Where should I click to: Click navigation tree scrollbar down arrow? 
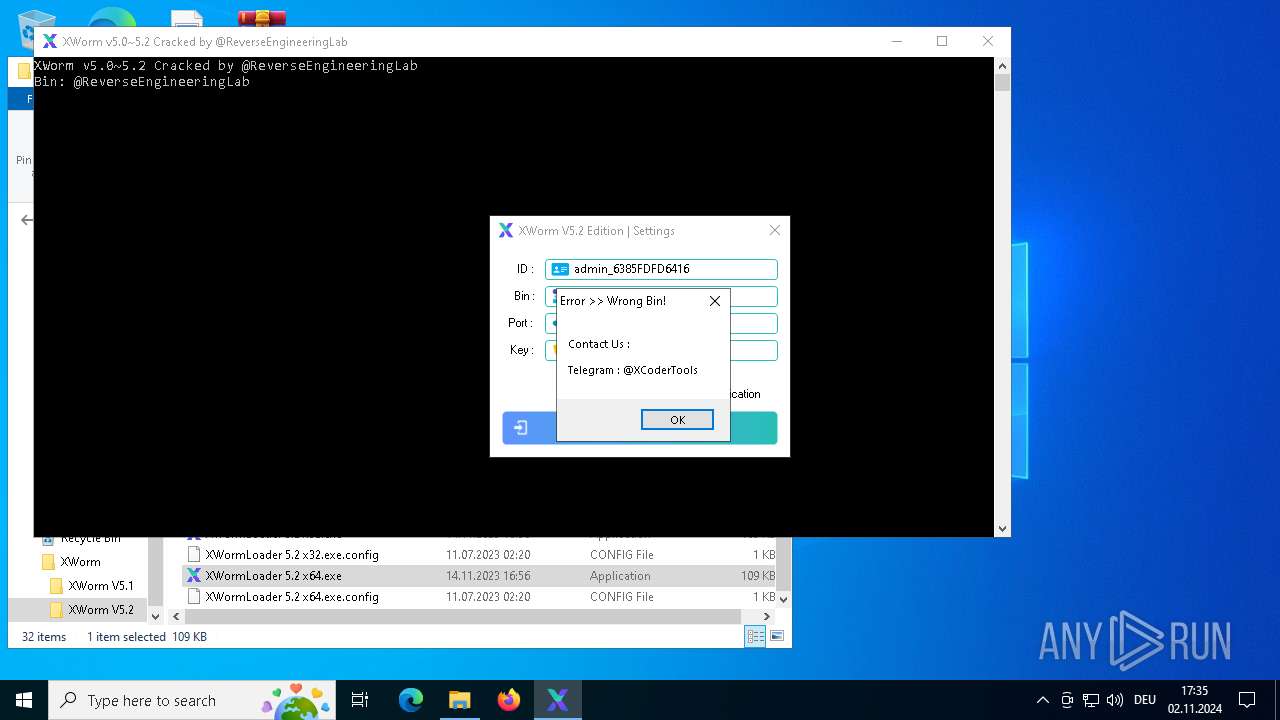155,617
